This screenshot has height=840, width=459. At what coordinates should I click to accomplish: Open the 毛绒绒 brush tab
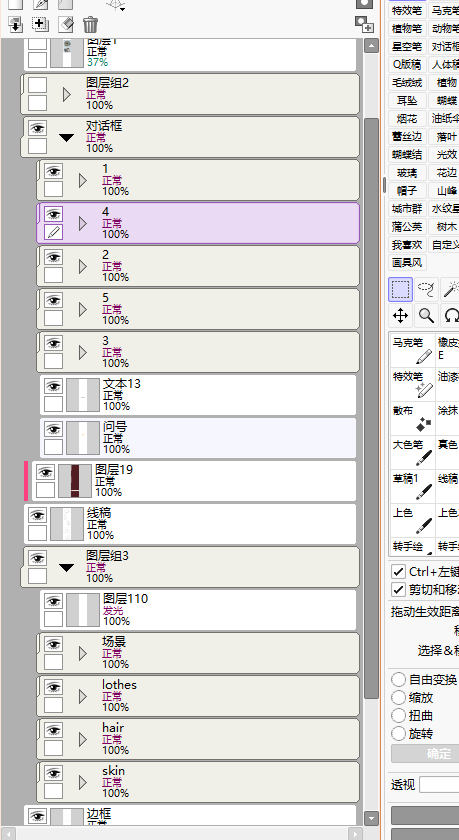click(x=407, y=82)
